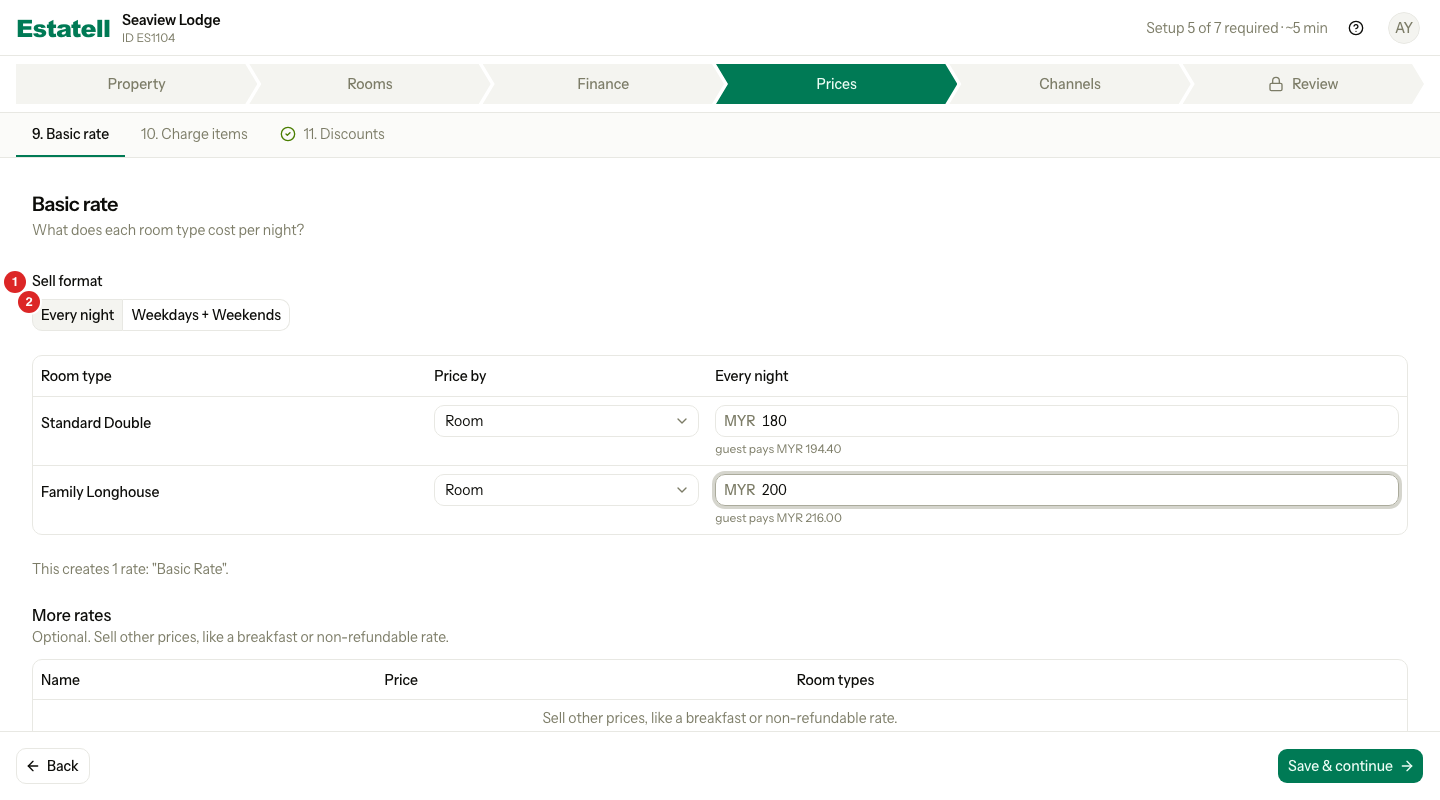Image resolution: width=1440 pixels, height=800 pixels.
Task: Click the Seaview Lodge property name
Action: coord(171,20)
